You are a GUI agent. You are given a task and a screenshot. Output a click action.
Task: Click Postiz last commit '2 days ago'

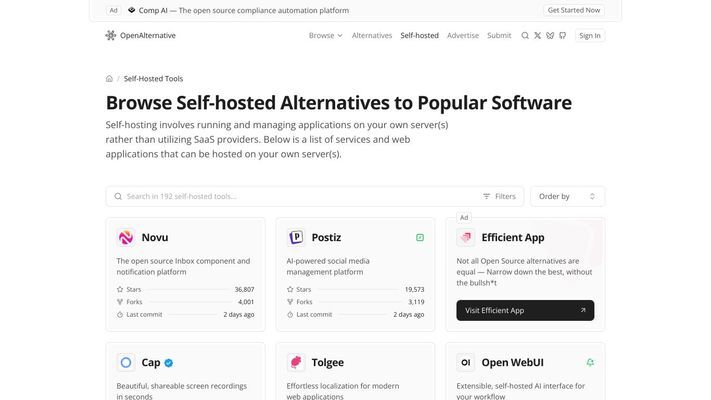[409, 314]
